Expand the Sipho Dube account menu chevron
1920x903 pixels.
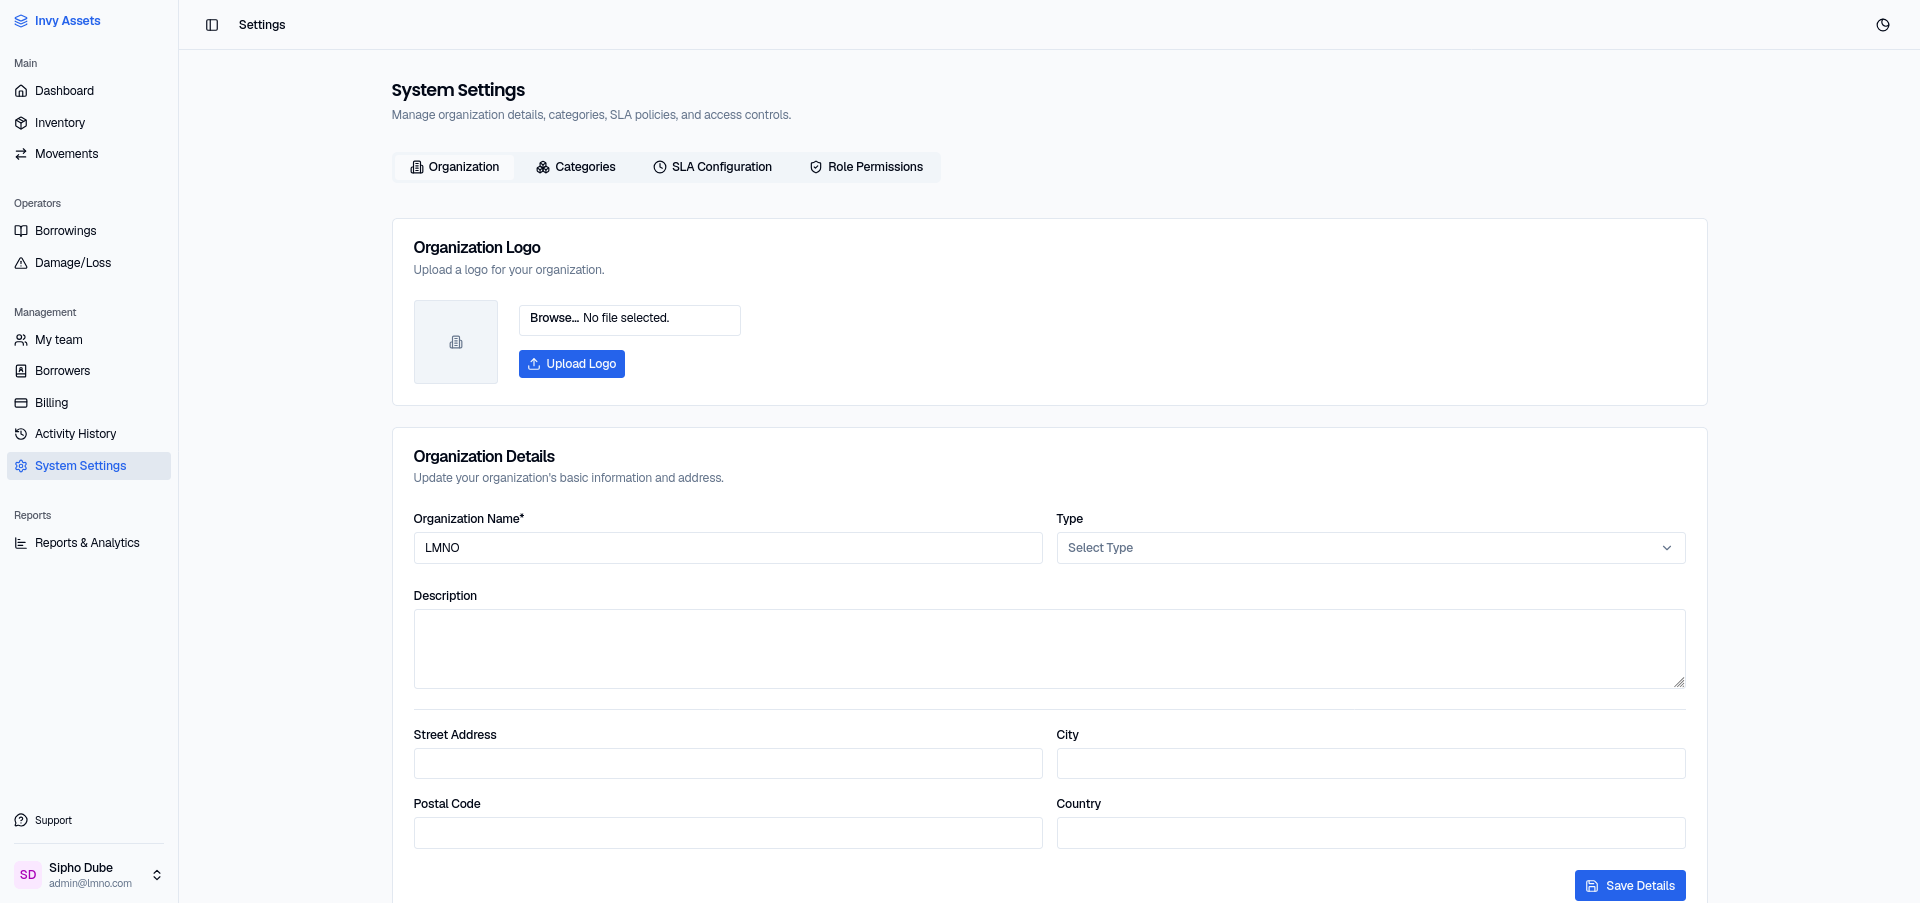pos(157,875)
